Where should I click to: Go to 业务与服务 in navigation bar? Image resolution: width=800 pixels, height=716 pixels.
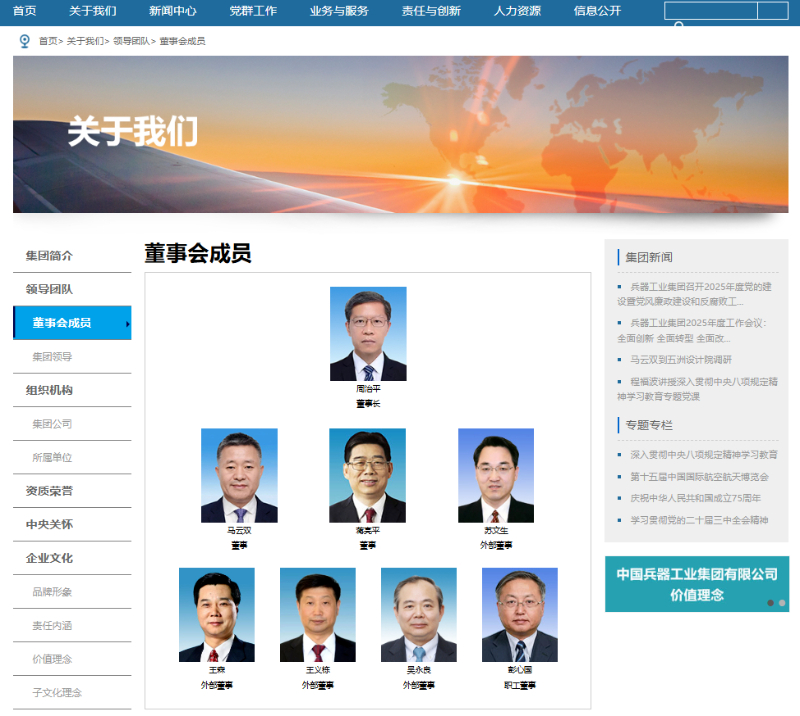339,11
